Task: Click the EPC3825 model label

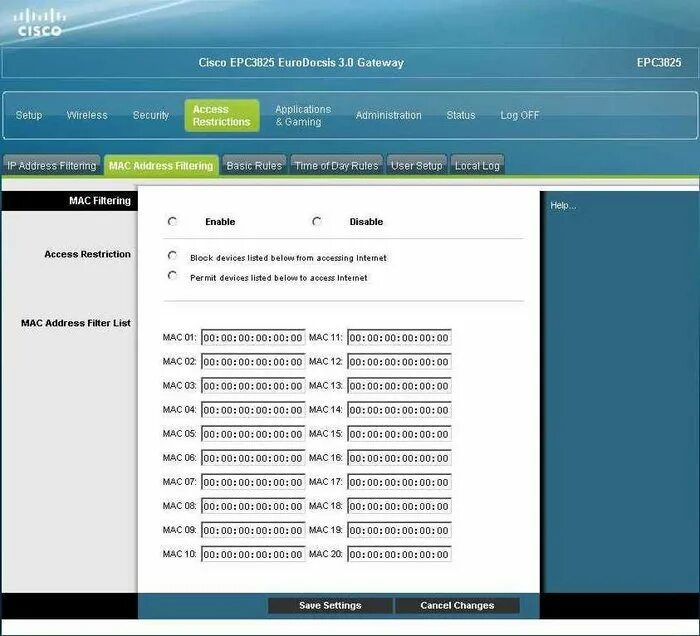Action: (x=659, y=62)
